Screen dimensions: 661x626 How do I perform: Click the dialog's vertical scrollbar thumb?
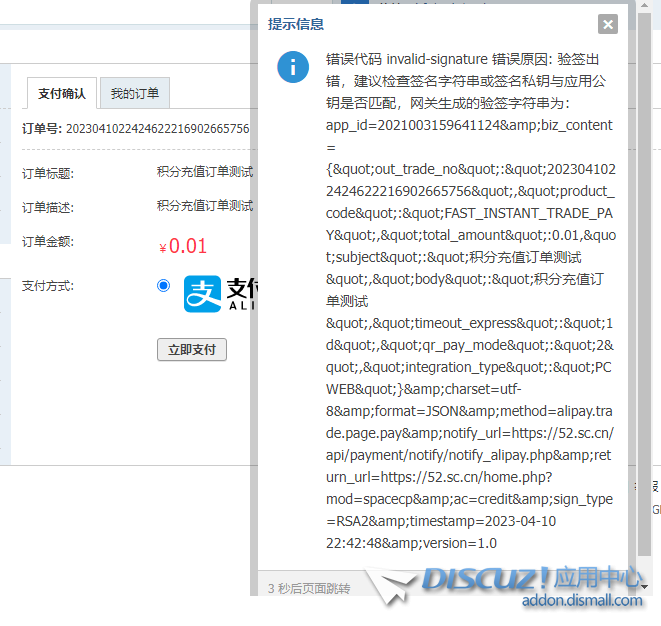click(x=644, y=285)
